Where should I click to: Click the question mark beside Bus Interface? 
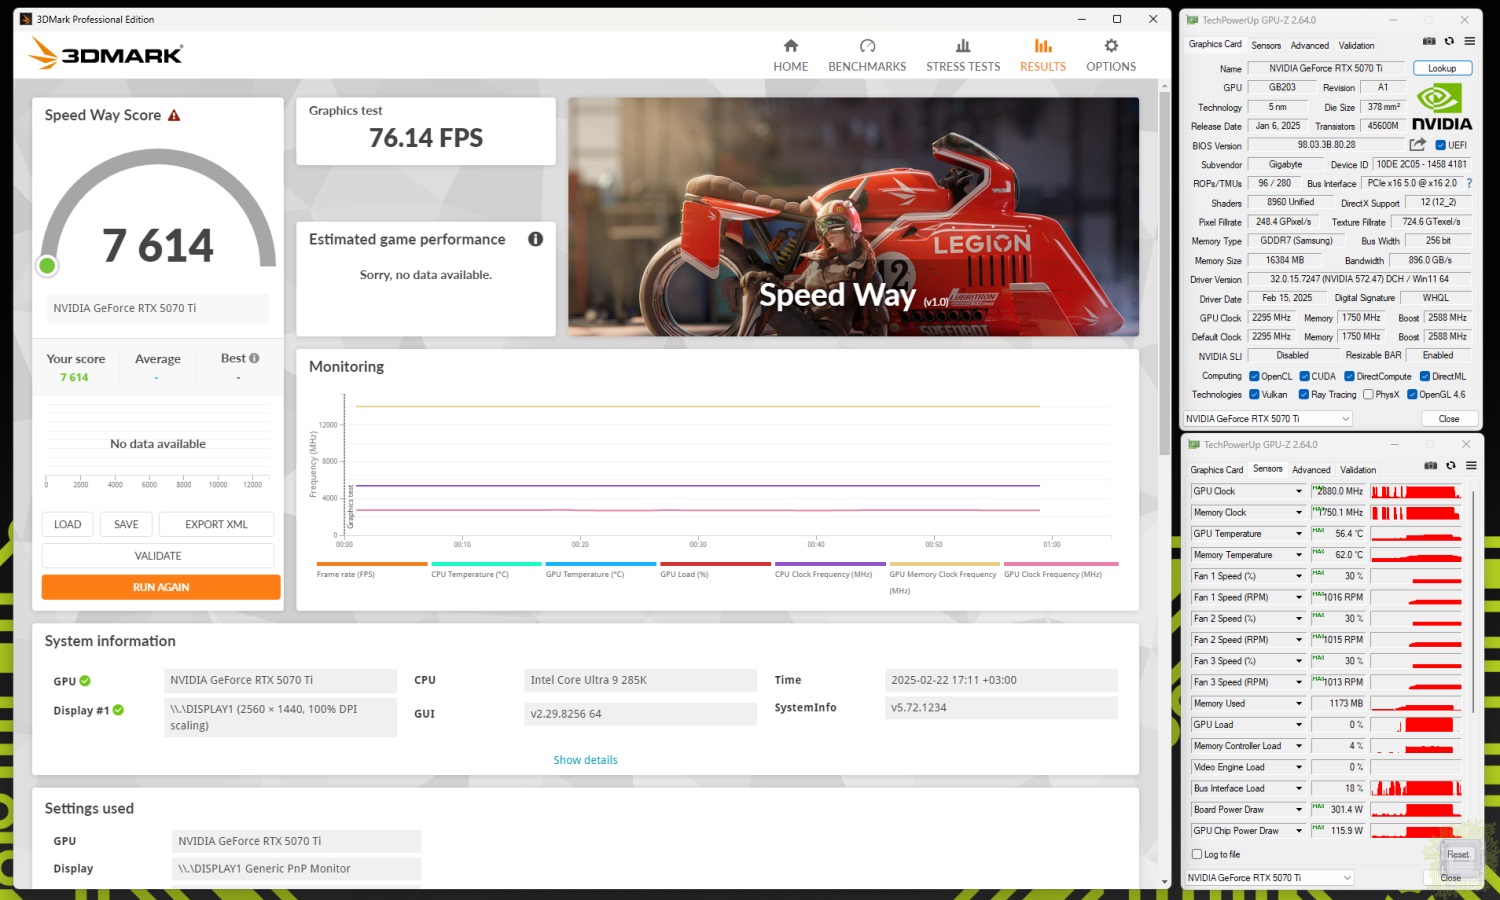[x=1469, y=183]
